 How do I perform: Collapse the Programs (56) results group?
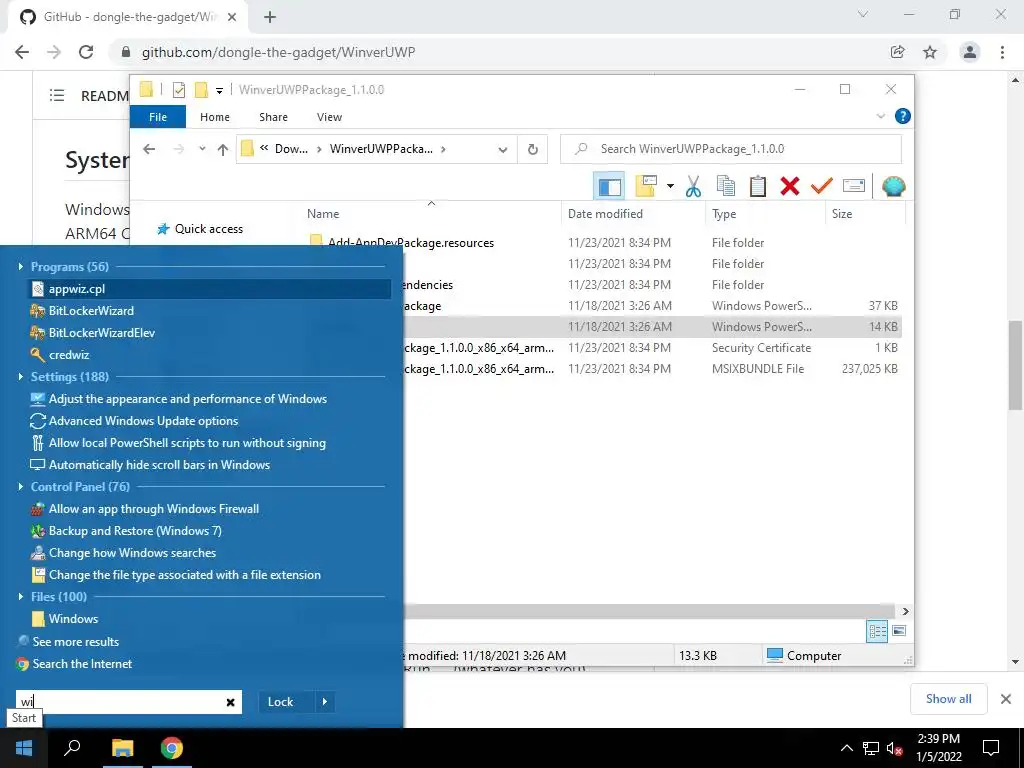21,266
